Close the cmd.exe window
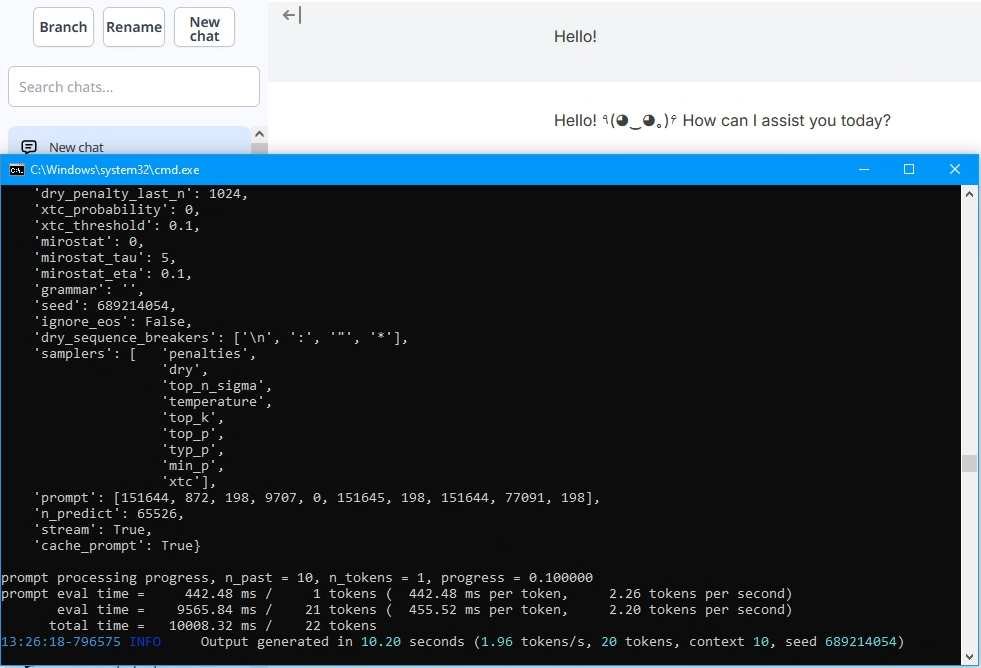Screen dimensions: 981x668 (955, 170)
